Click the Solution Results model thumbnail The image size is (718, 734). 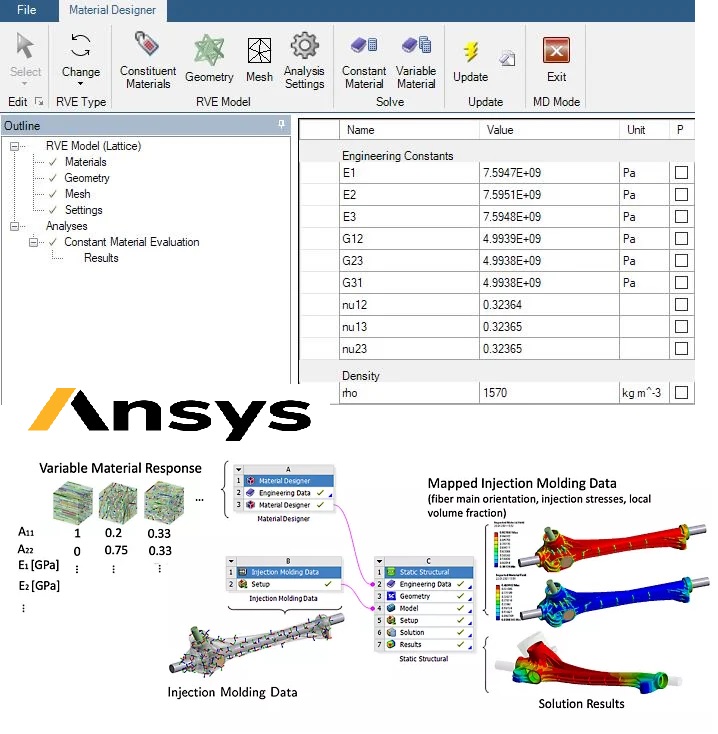point(587,665)
